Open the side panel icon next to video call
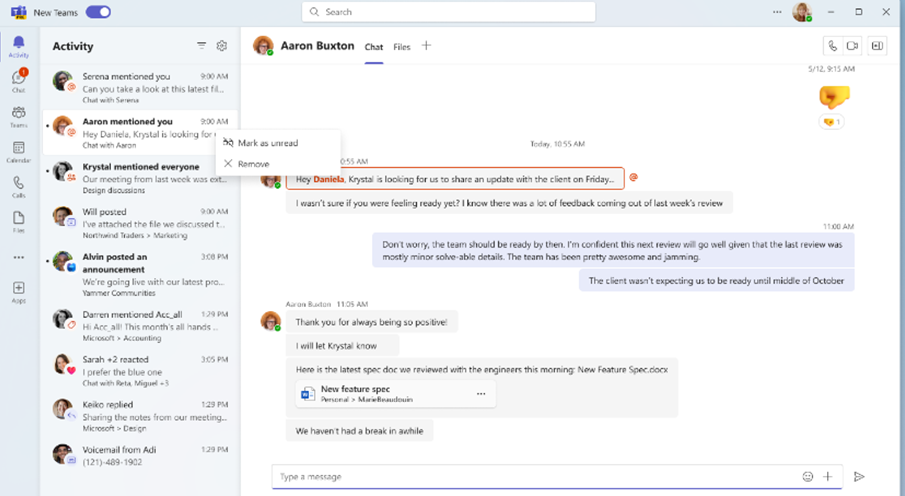 pyautogui.click(x=877, y=46)
